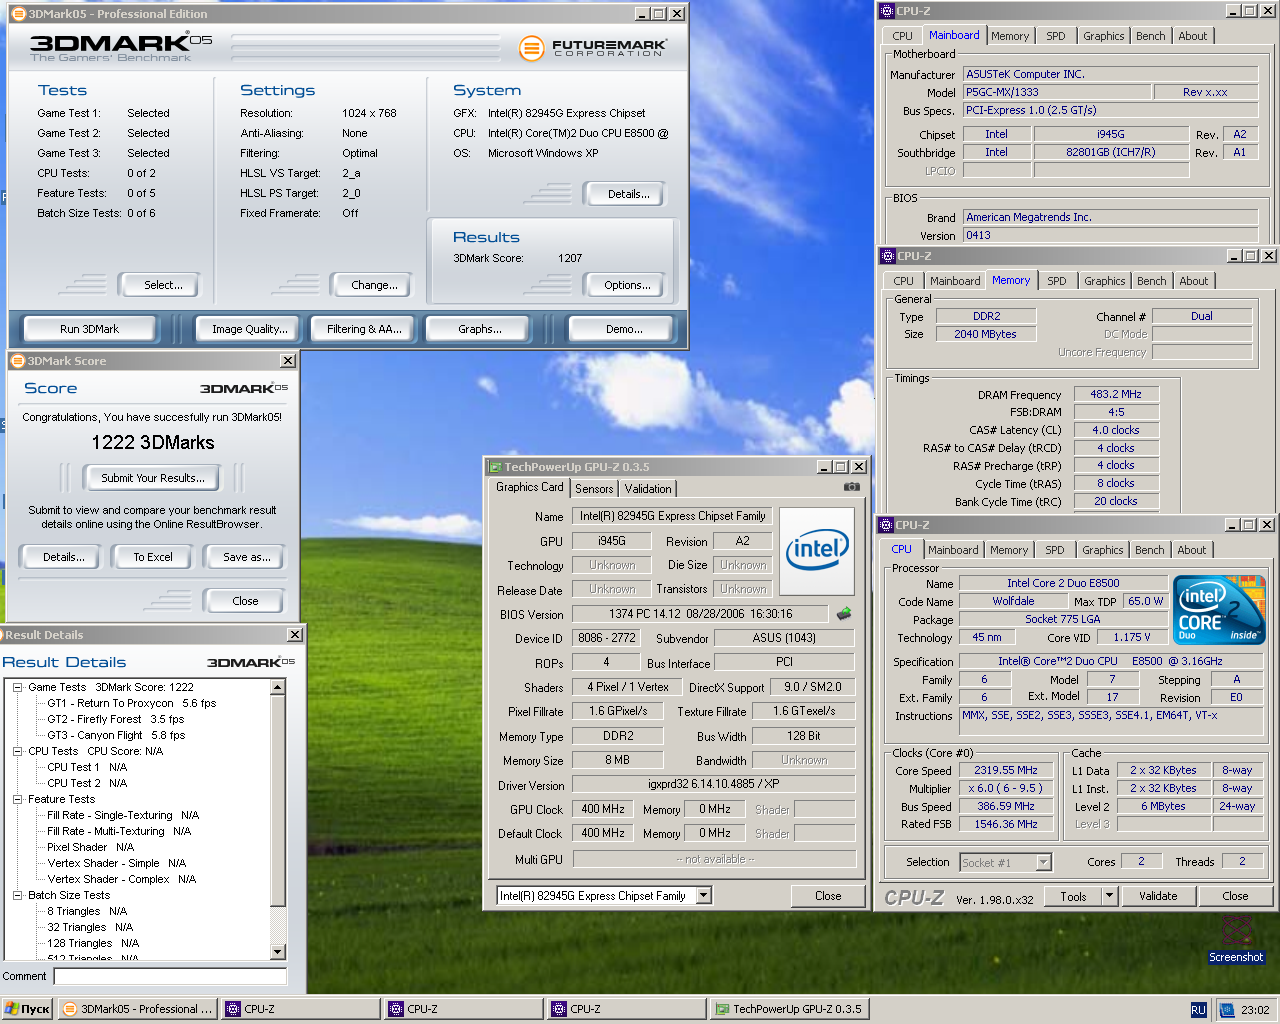The image size is (1280, 1024).
Task: Click the Tools button in CPU-Z
Action: [x=1073, y=896]
